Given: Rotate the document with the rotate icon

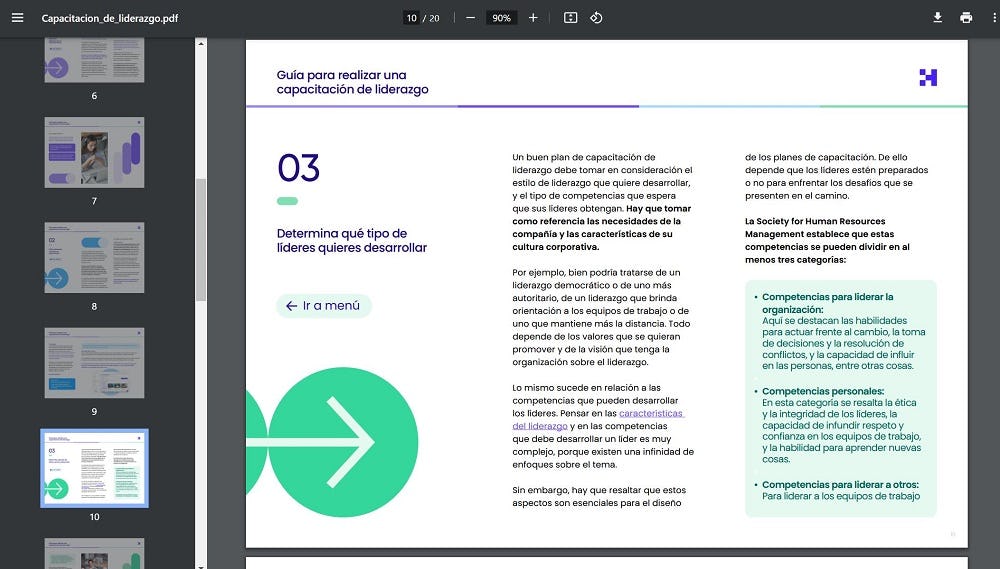Looking at the screenshot, I should coord(596,18).
